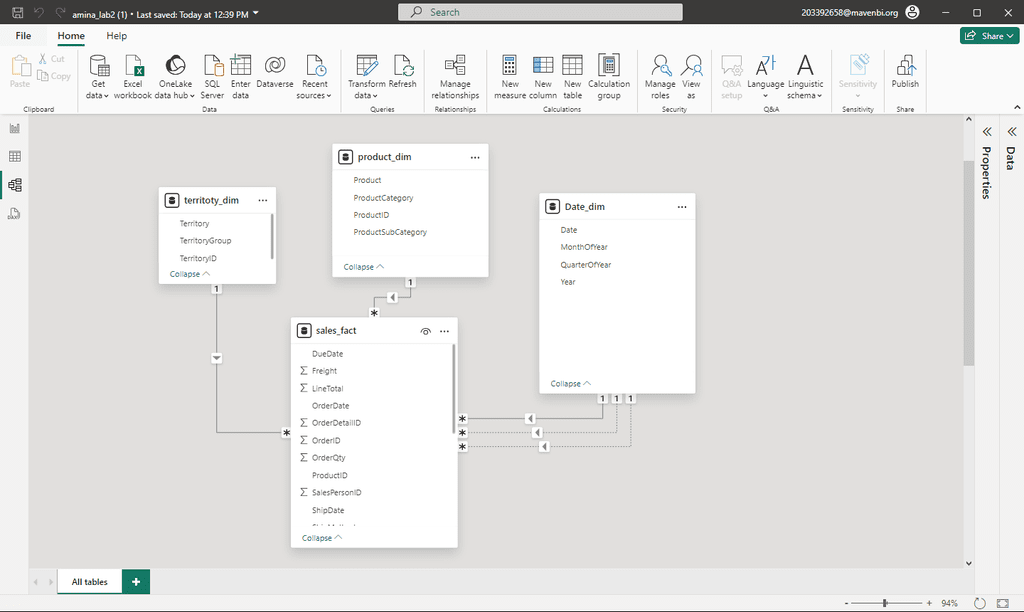Viewport: 1024px width, 612px height.
Task: Click the View as icon
Action: (x=691, y=66)
